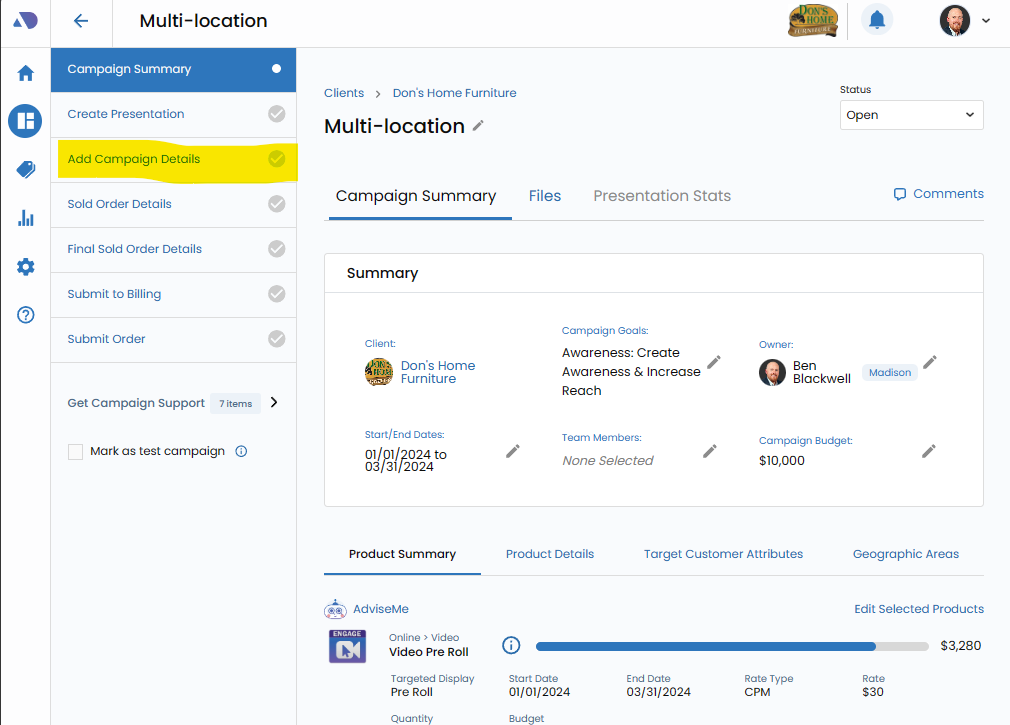Open the Comments link
The image size is (1010, 725).
pyautogui.click(x=938, y=194)
